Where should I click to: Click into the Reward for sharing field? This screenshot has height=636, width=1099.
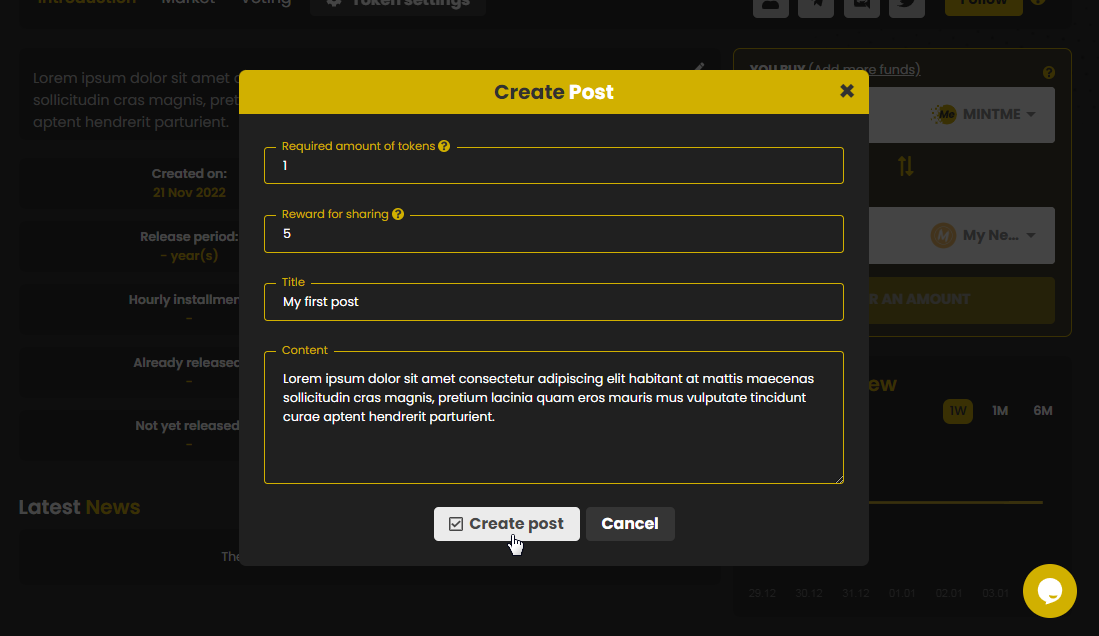pyautogui.click(x=553, y=234)
